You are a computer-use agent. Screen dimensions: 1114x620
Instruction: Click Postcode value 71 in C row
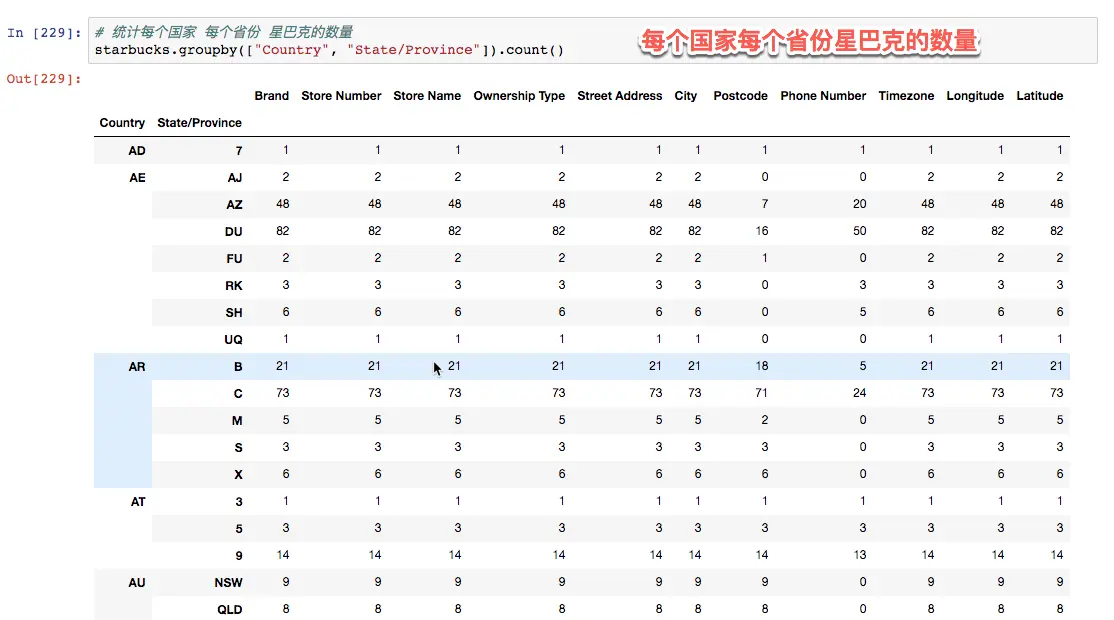pos(762,393)
